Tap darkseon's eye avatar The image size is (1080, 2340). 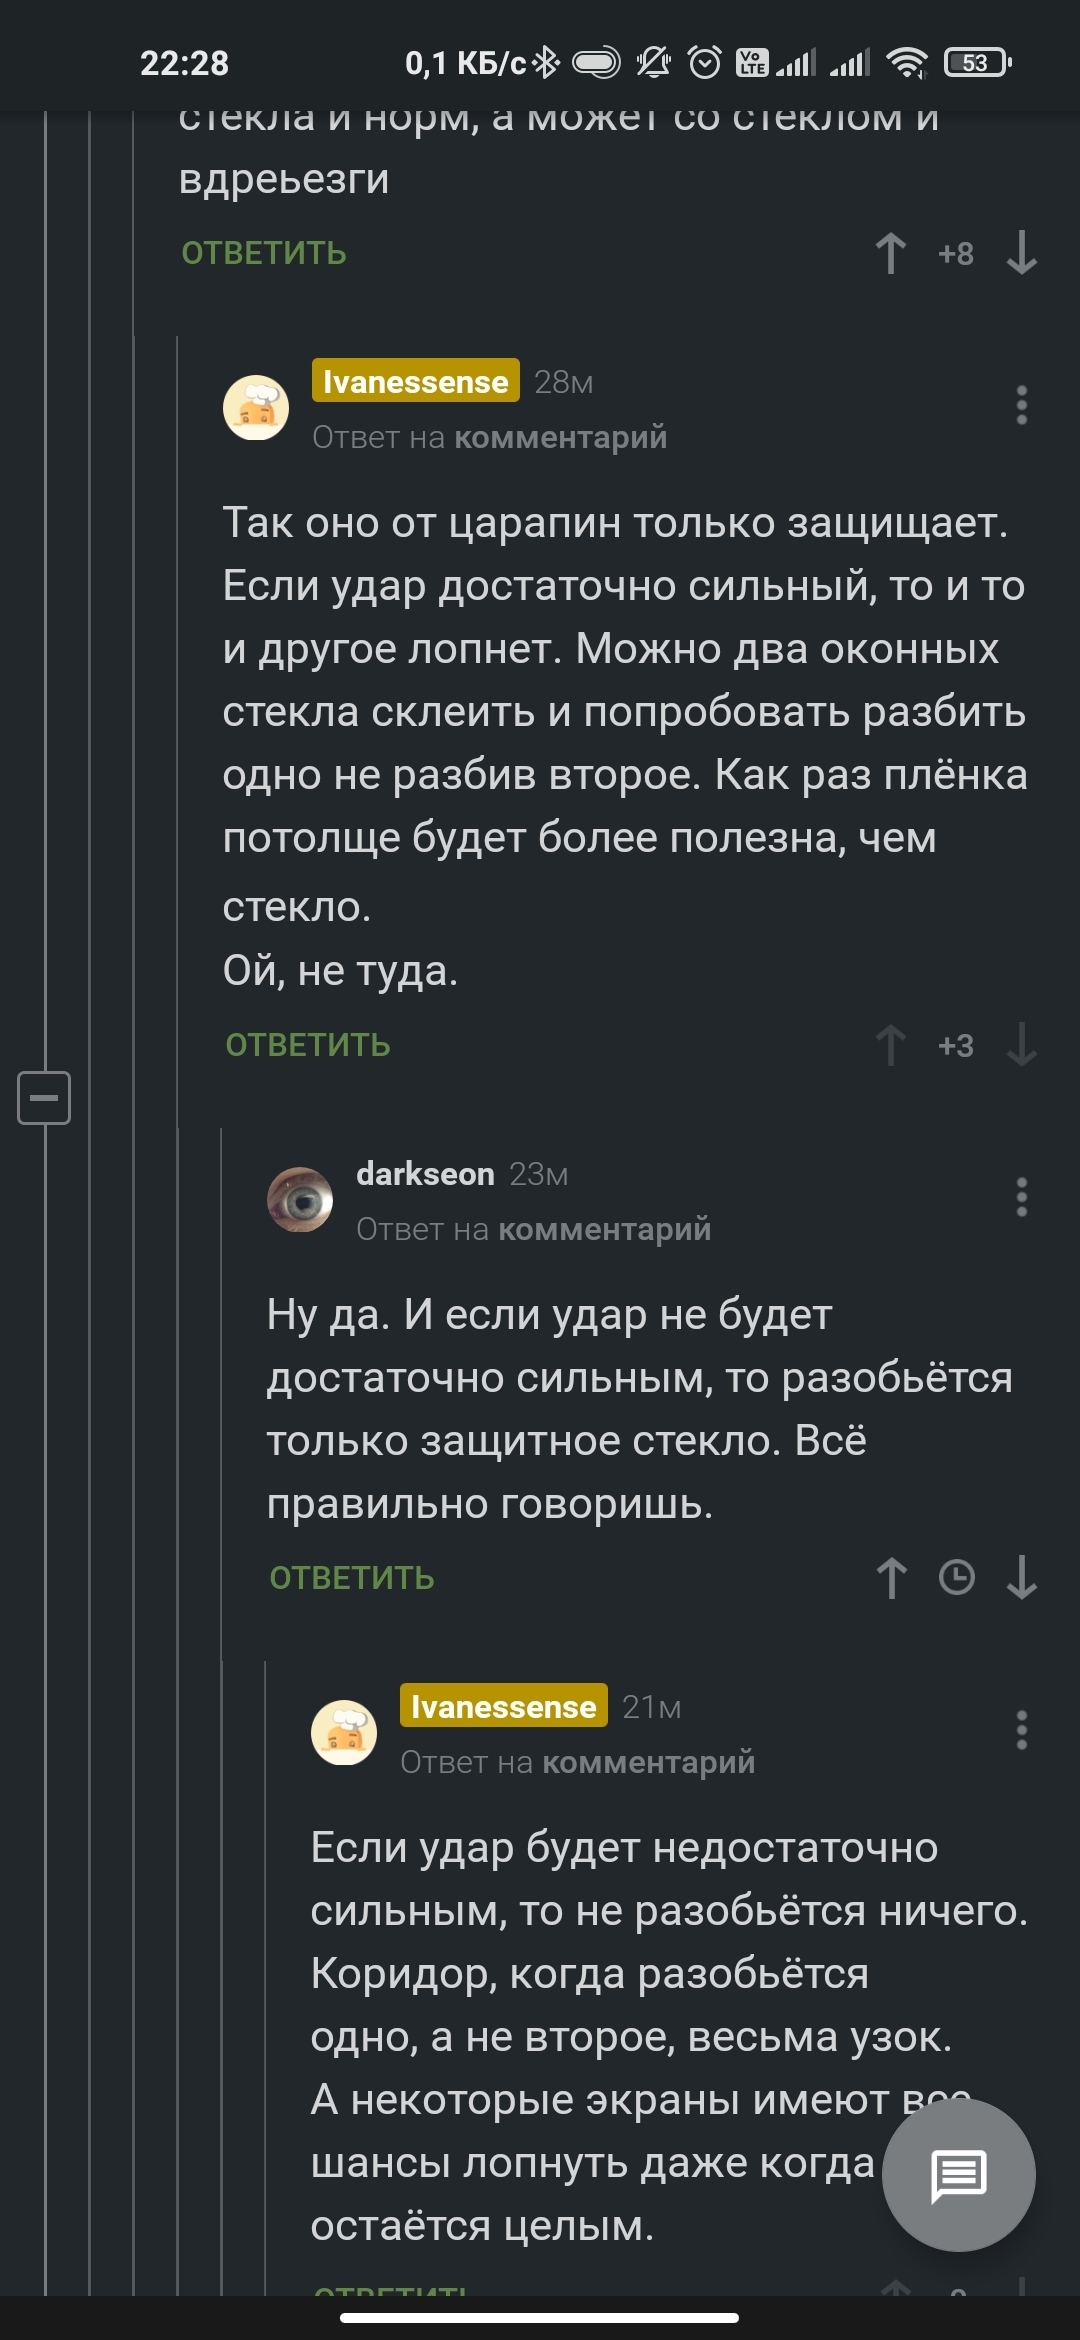coord(300,1199)
